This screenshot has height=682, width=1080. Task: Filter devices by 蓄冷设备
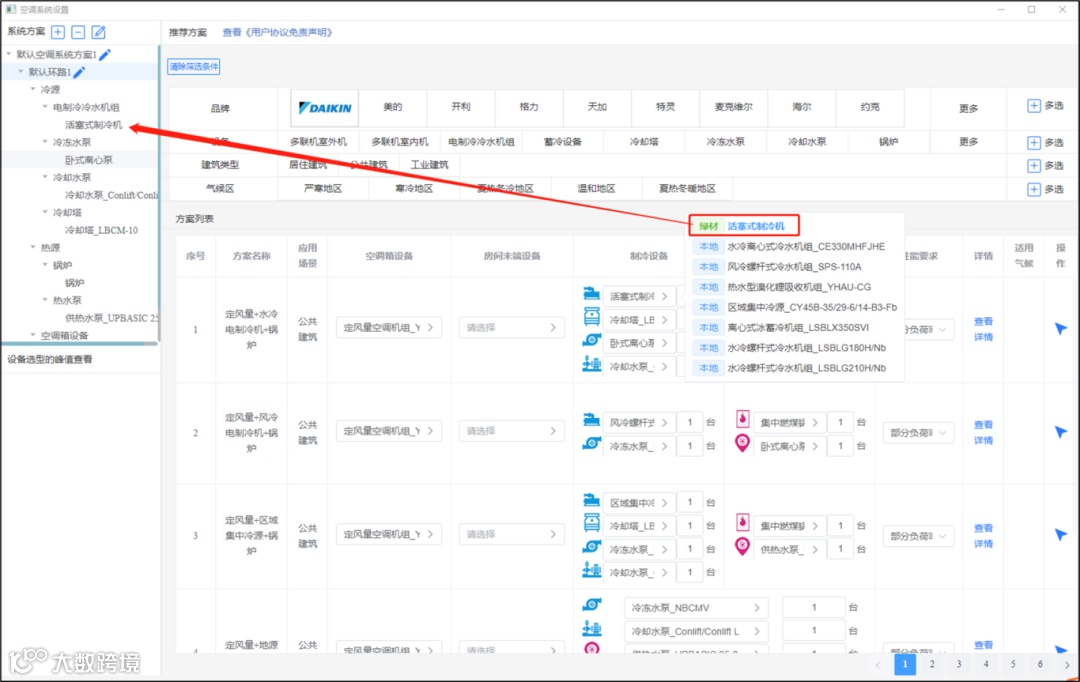563,142
